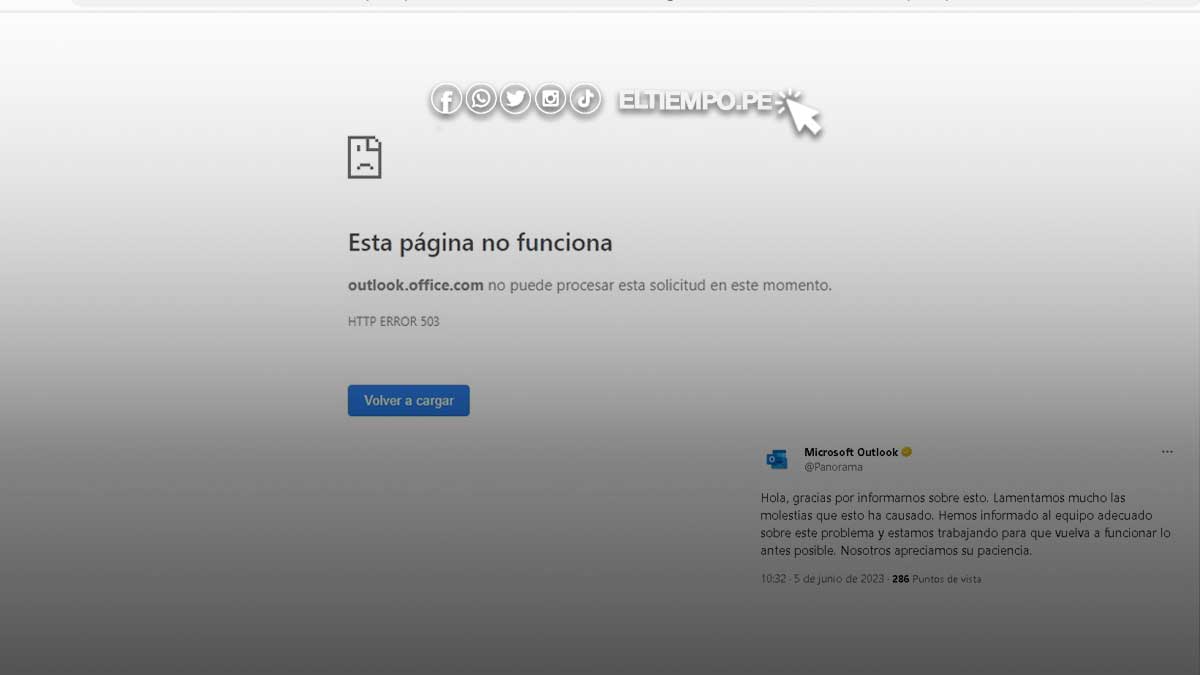This screenshot has height=675, width=1200.
Task: Tap the Instagram camera icon
Action: click(550, 99)
